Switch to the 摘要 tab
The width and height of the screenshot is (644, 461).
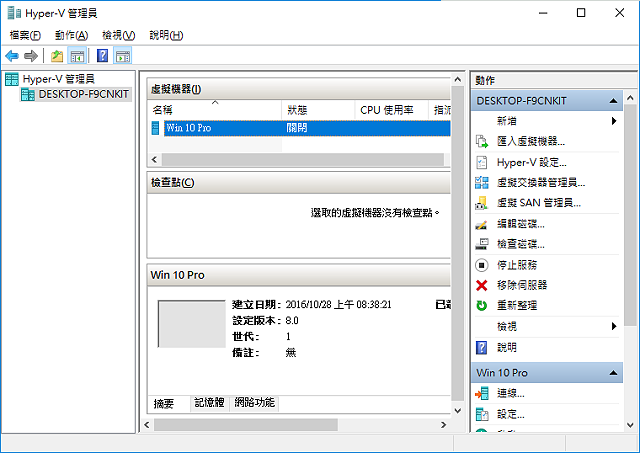coord(164,403)
